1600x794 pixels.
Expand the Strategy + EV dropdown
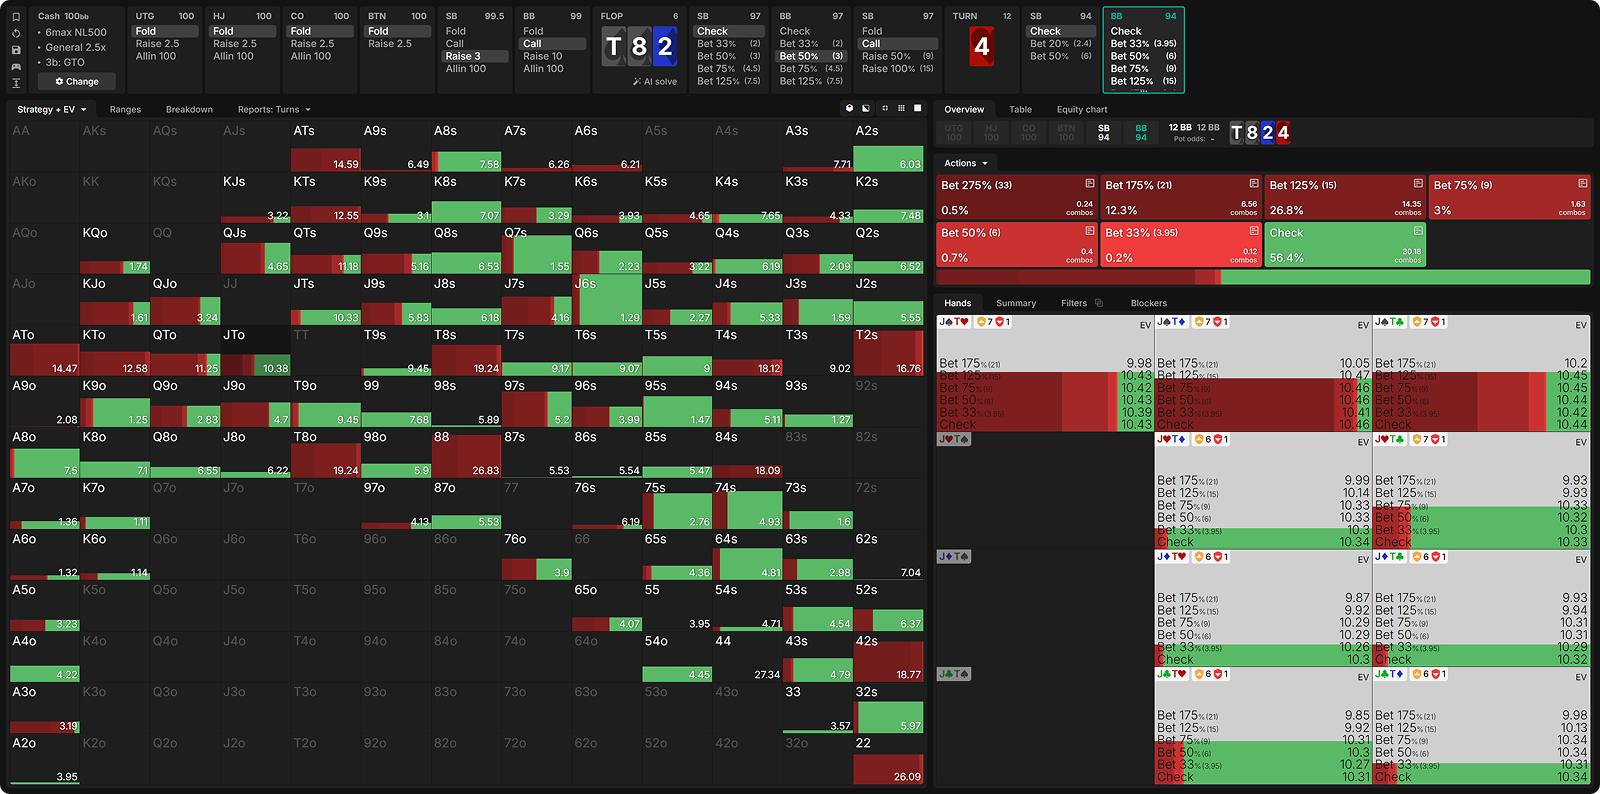(x=52, y=110)
